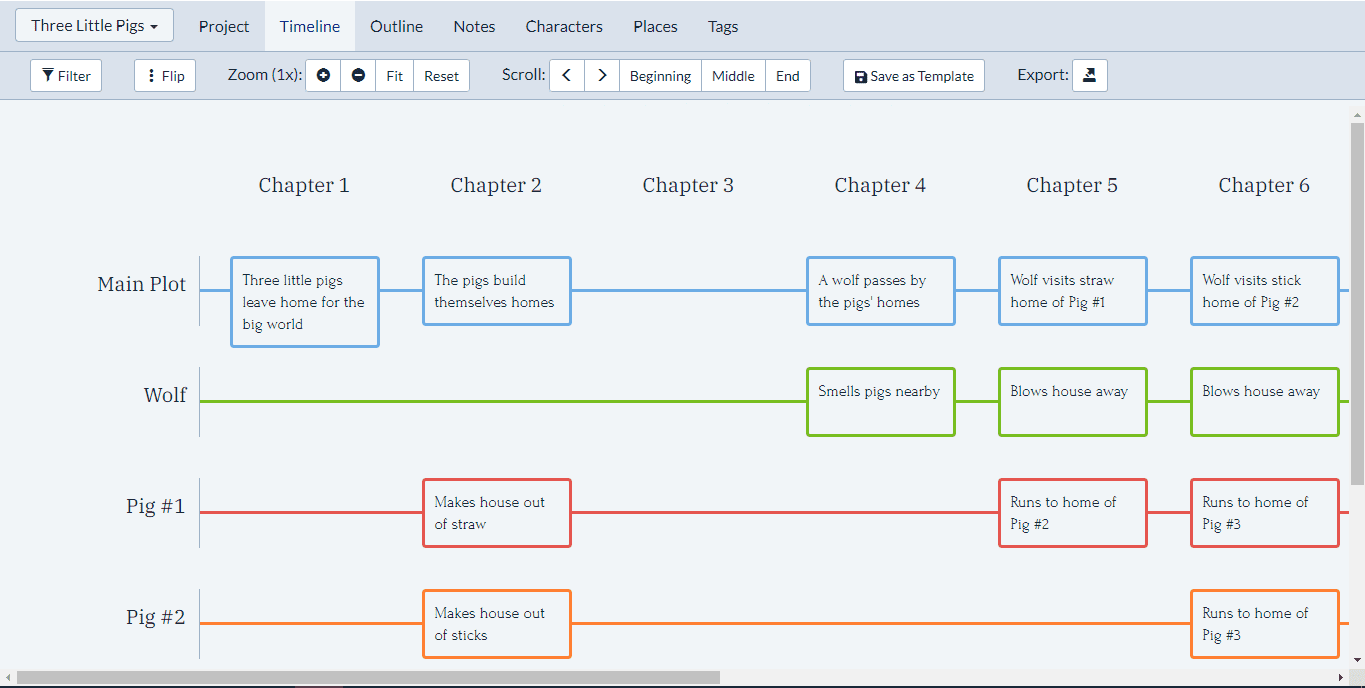Screen dimensions: 1365x688
Task: Open the Filter options
Action: point(65,75)
